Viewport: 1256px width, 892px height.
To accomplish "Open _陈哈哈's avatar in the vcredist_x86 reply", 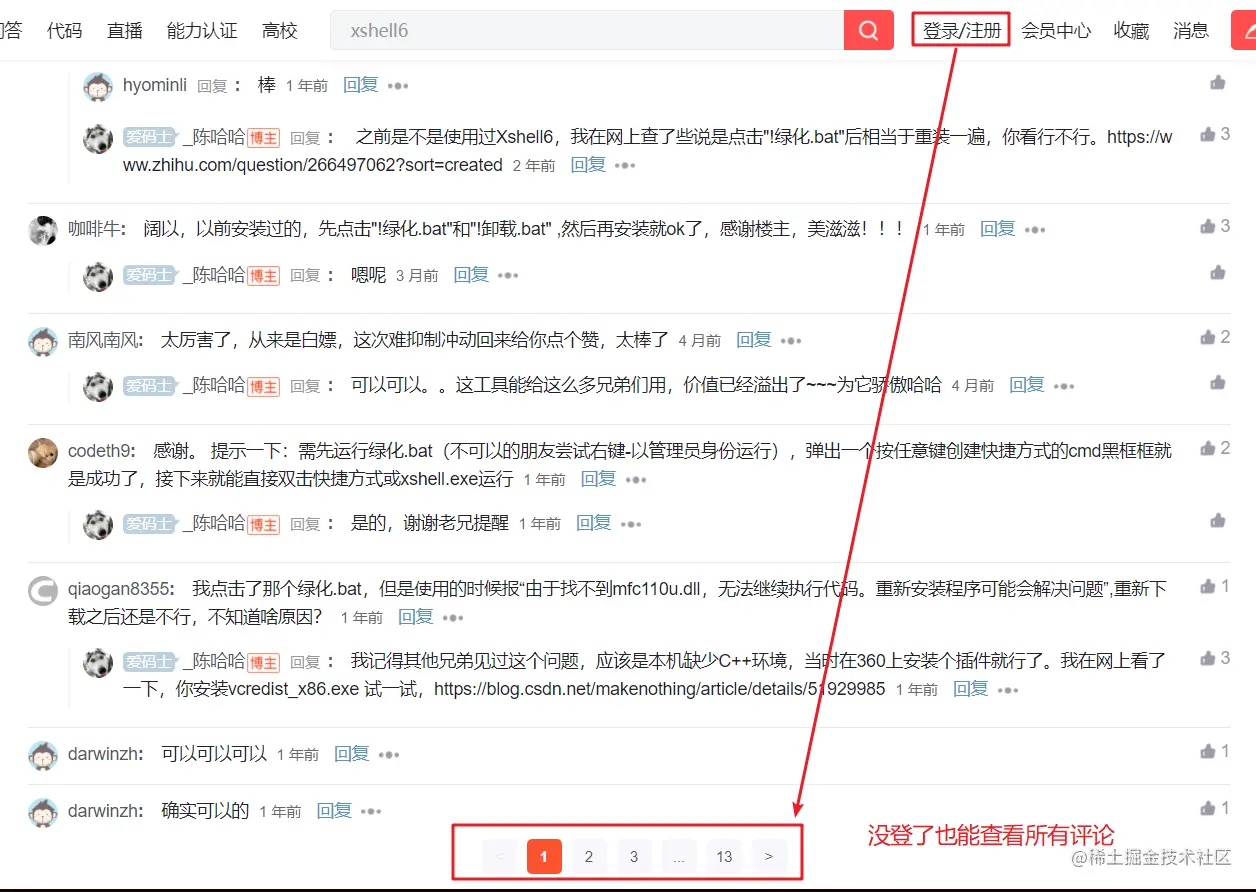I will coord(98,663).
